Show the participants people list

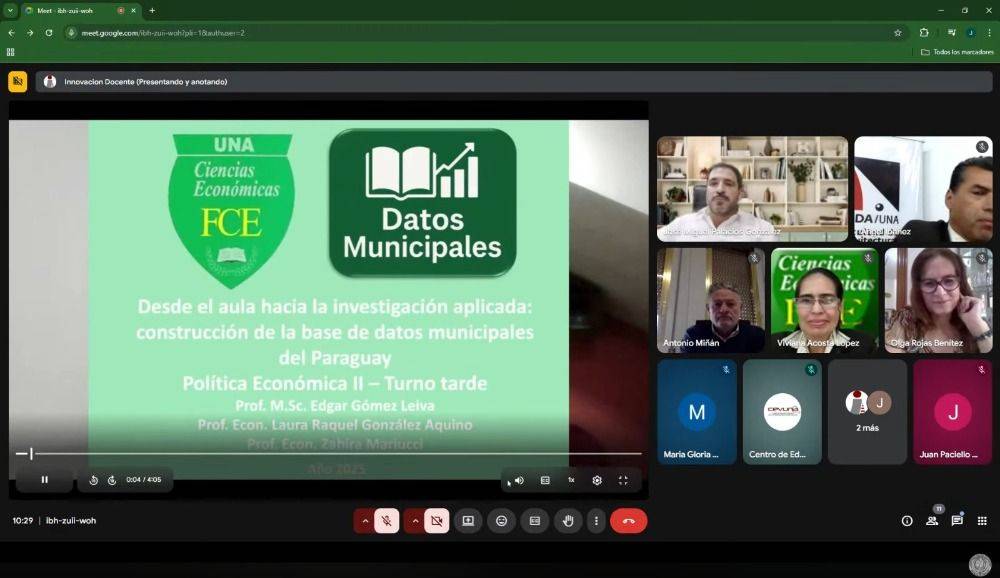point(932,521)
